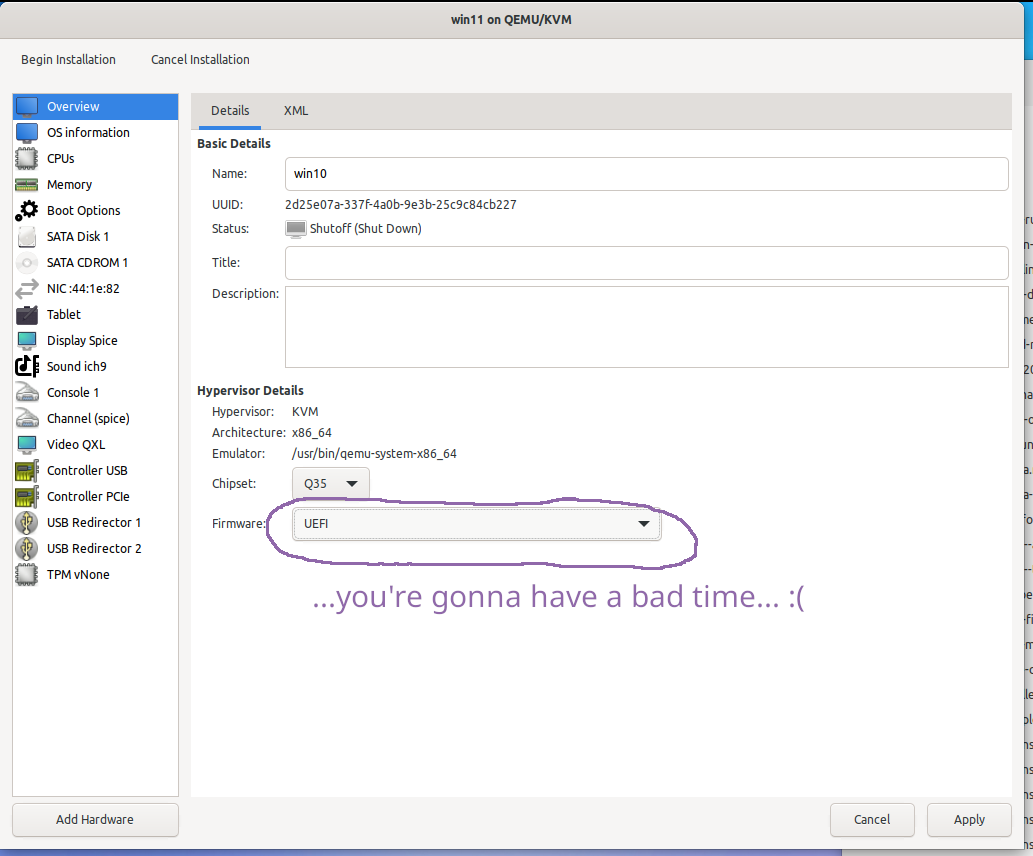Click the window title "win11 on QEMU/KVM"
The image size is (1033, 856).
(x=511, y=20)
